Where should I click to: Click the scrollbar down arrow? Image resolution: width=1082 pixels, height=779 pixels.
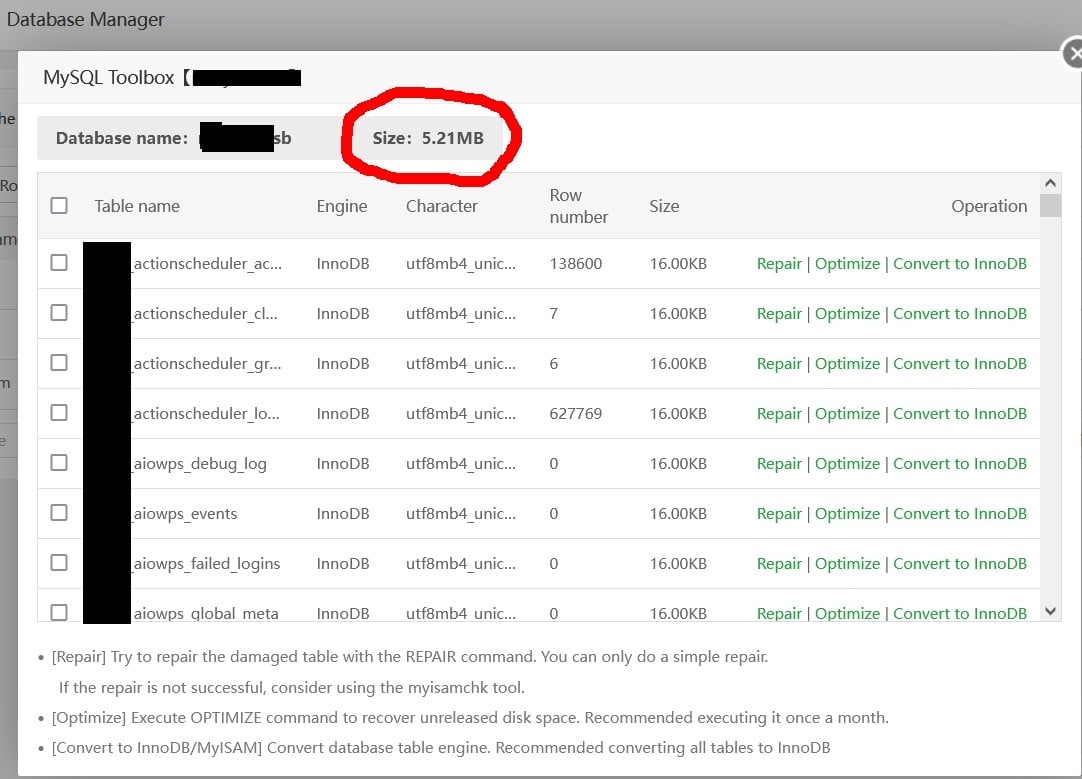point(1050,611)
